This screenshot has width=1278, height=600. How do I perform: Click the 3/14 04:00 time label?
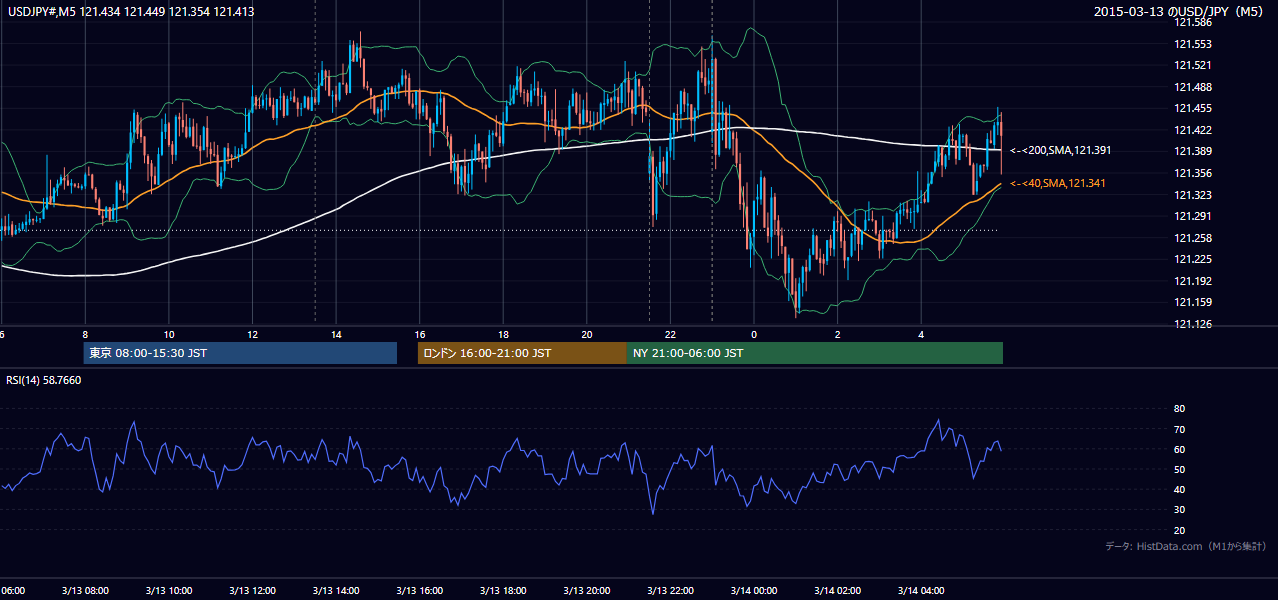(922, 591)
